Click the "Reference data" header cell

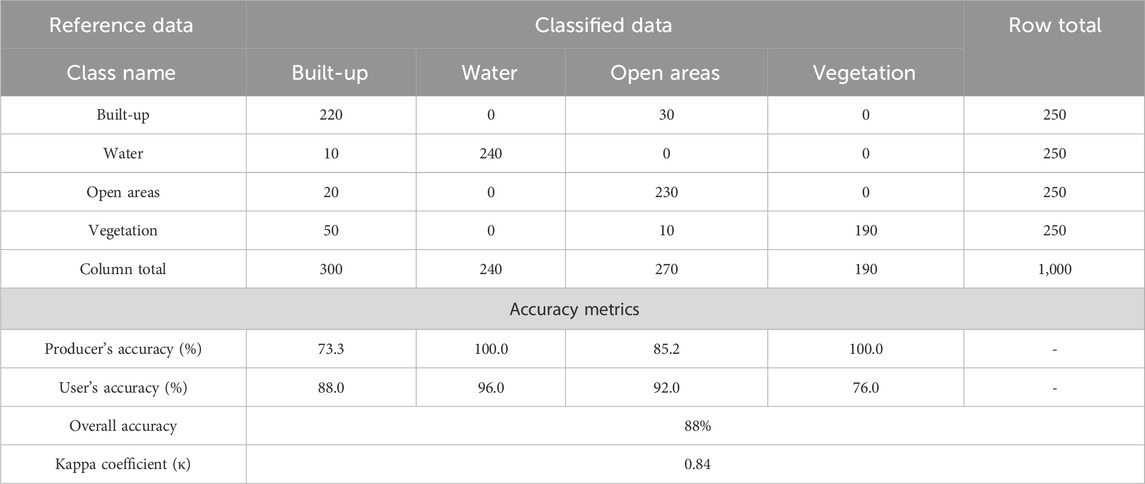(x=123, y=25)
